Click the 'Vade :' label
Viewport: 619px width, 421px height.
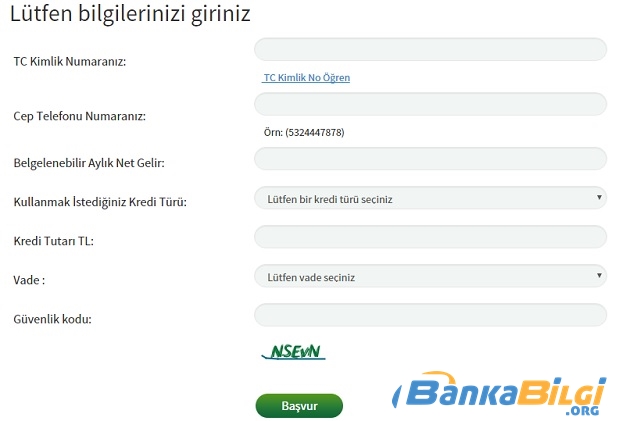29,280
